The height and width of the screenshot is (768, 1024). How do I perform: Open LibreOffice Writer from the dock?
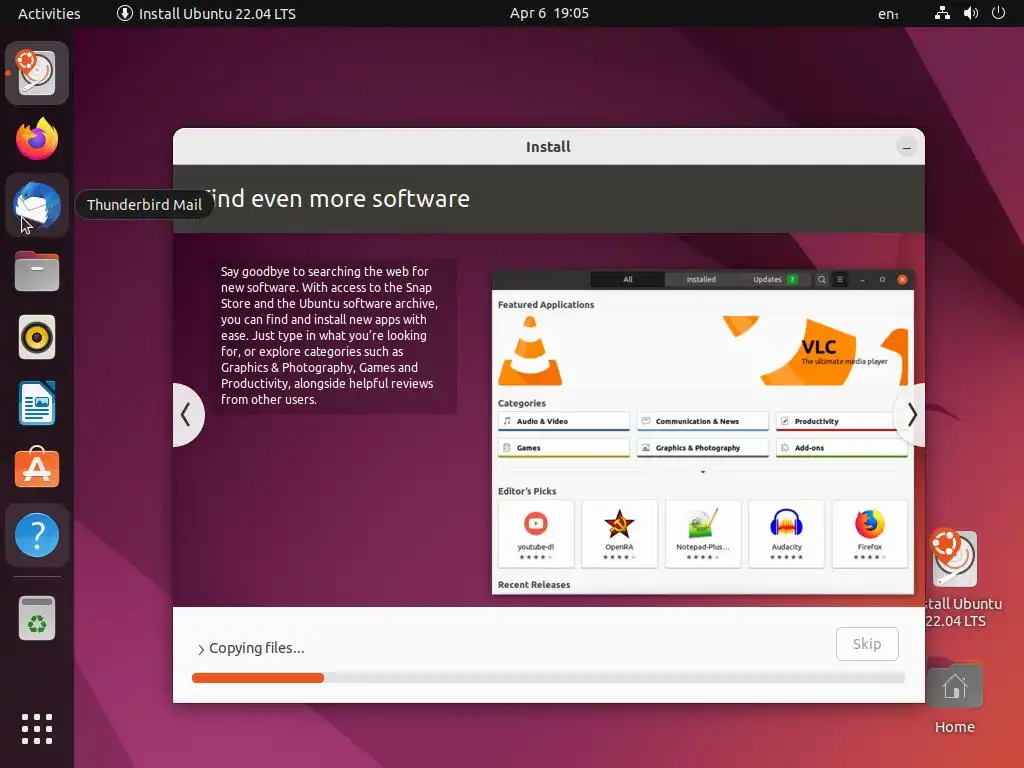pos(37,403)
